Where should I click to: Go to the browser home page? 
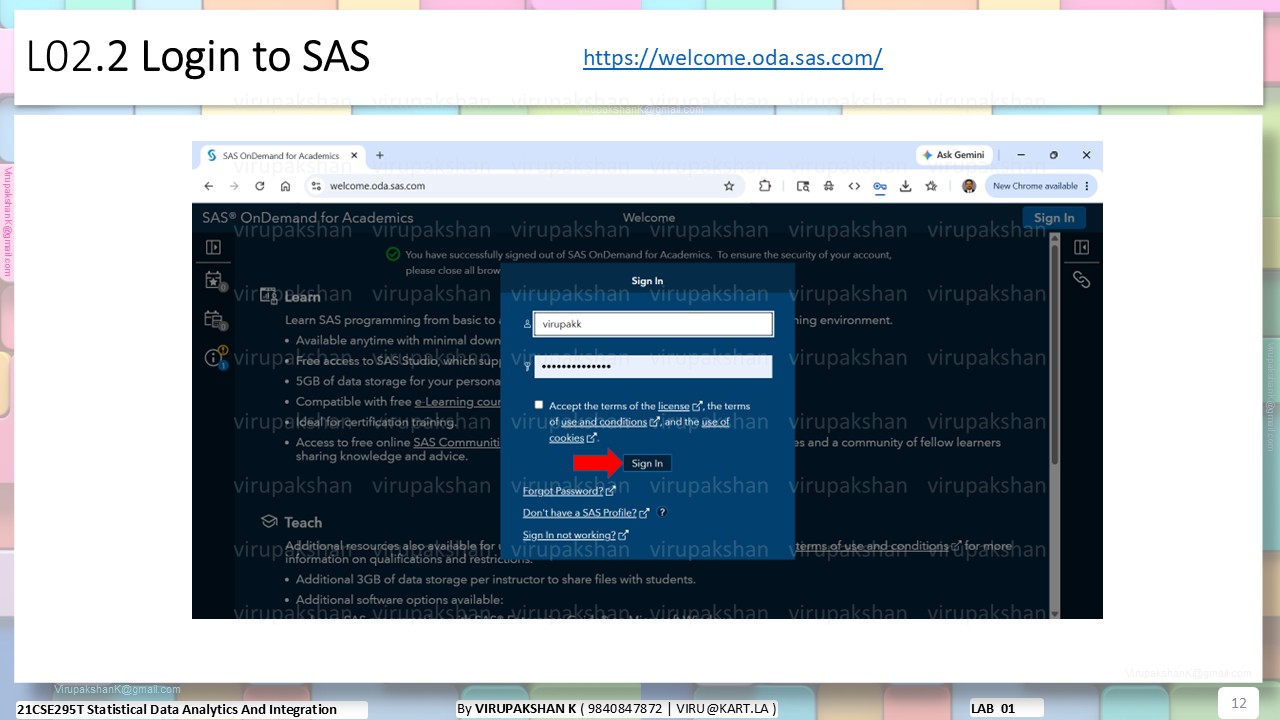tap(286, 186)
